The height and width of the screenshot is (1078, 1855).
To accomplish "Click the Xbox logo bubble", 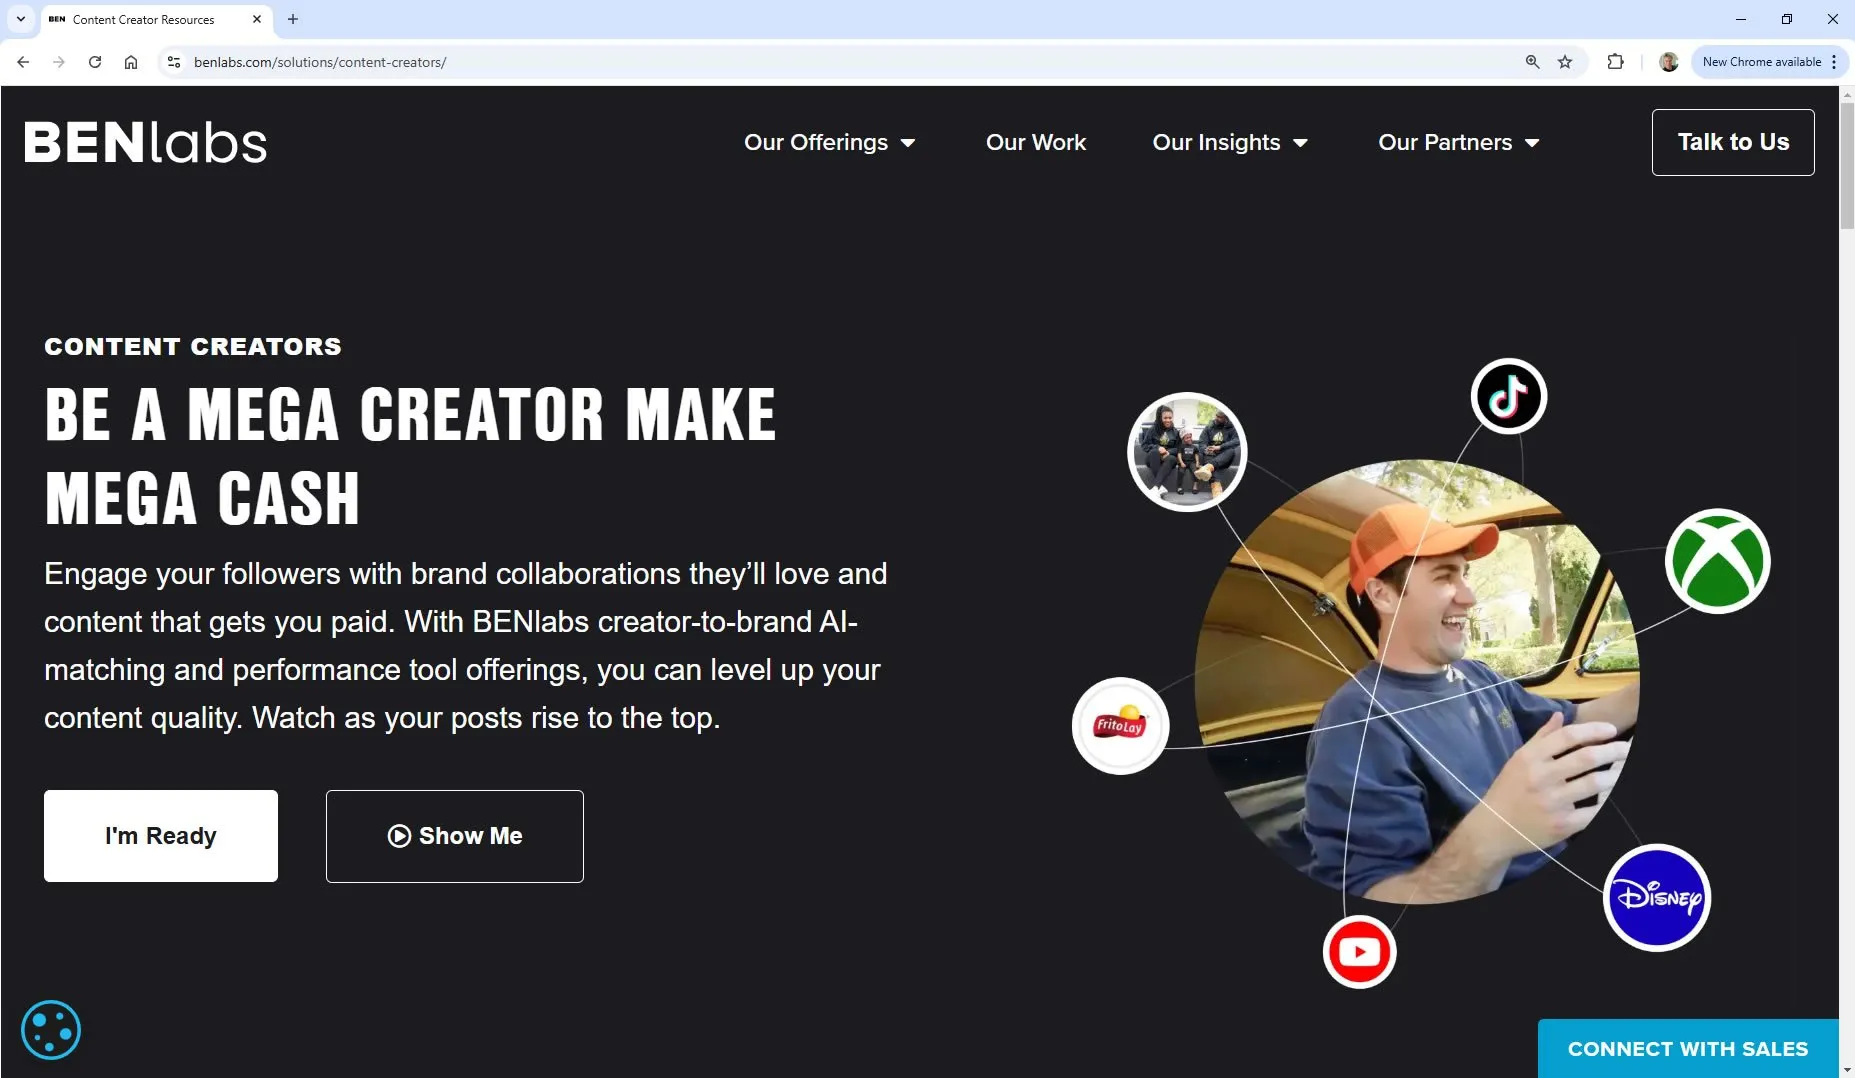I will click(1717, 561).
